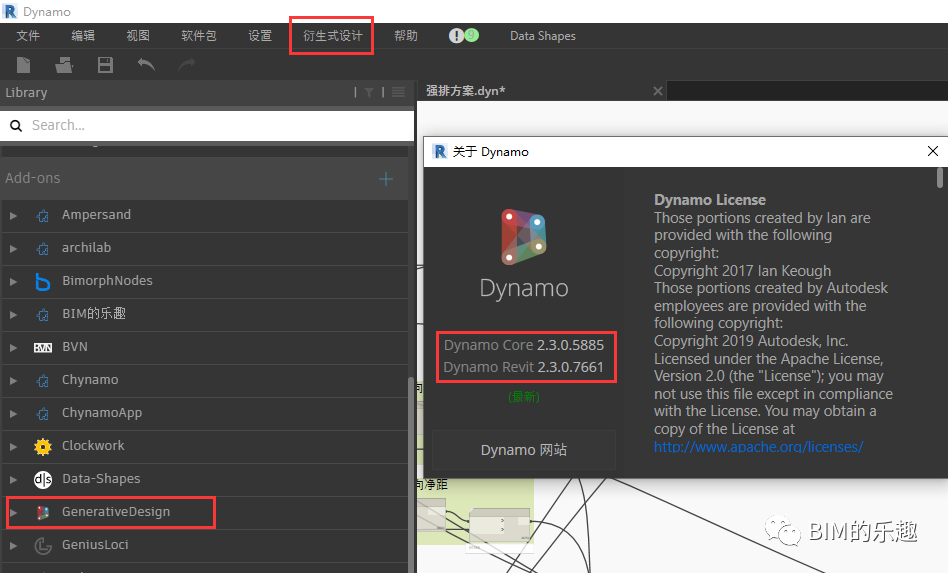The height and width of the screenshot is (573, 948).
Task: Open the 软件包 menu
Action: [198, 36]
